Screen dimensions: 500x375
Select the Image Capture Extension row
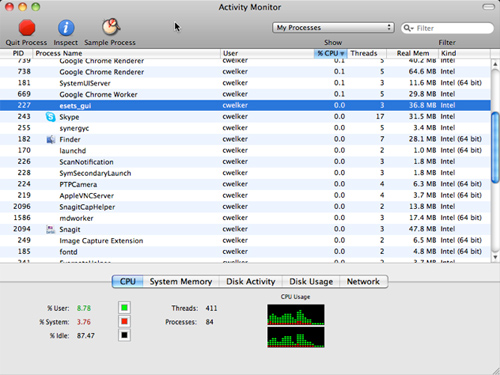point(245,240)
